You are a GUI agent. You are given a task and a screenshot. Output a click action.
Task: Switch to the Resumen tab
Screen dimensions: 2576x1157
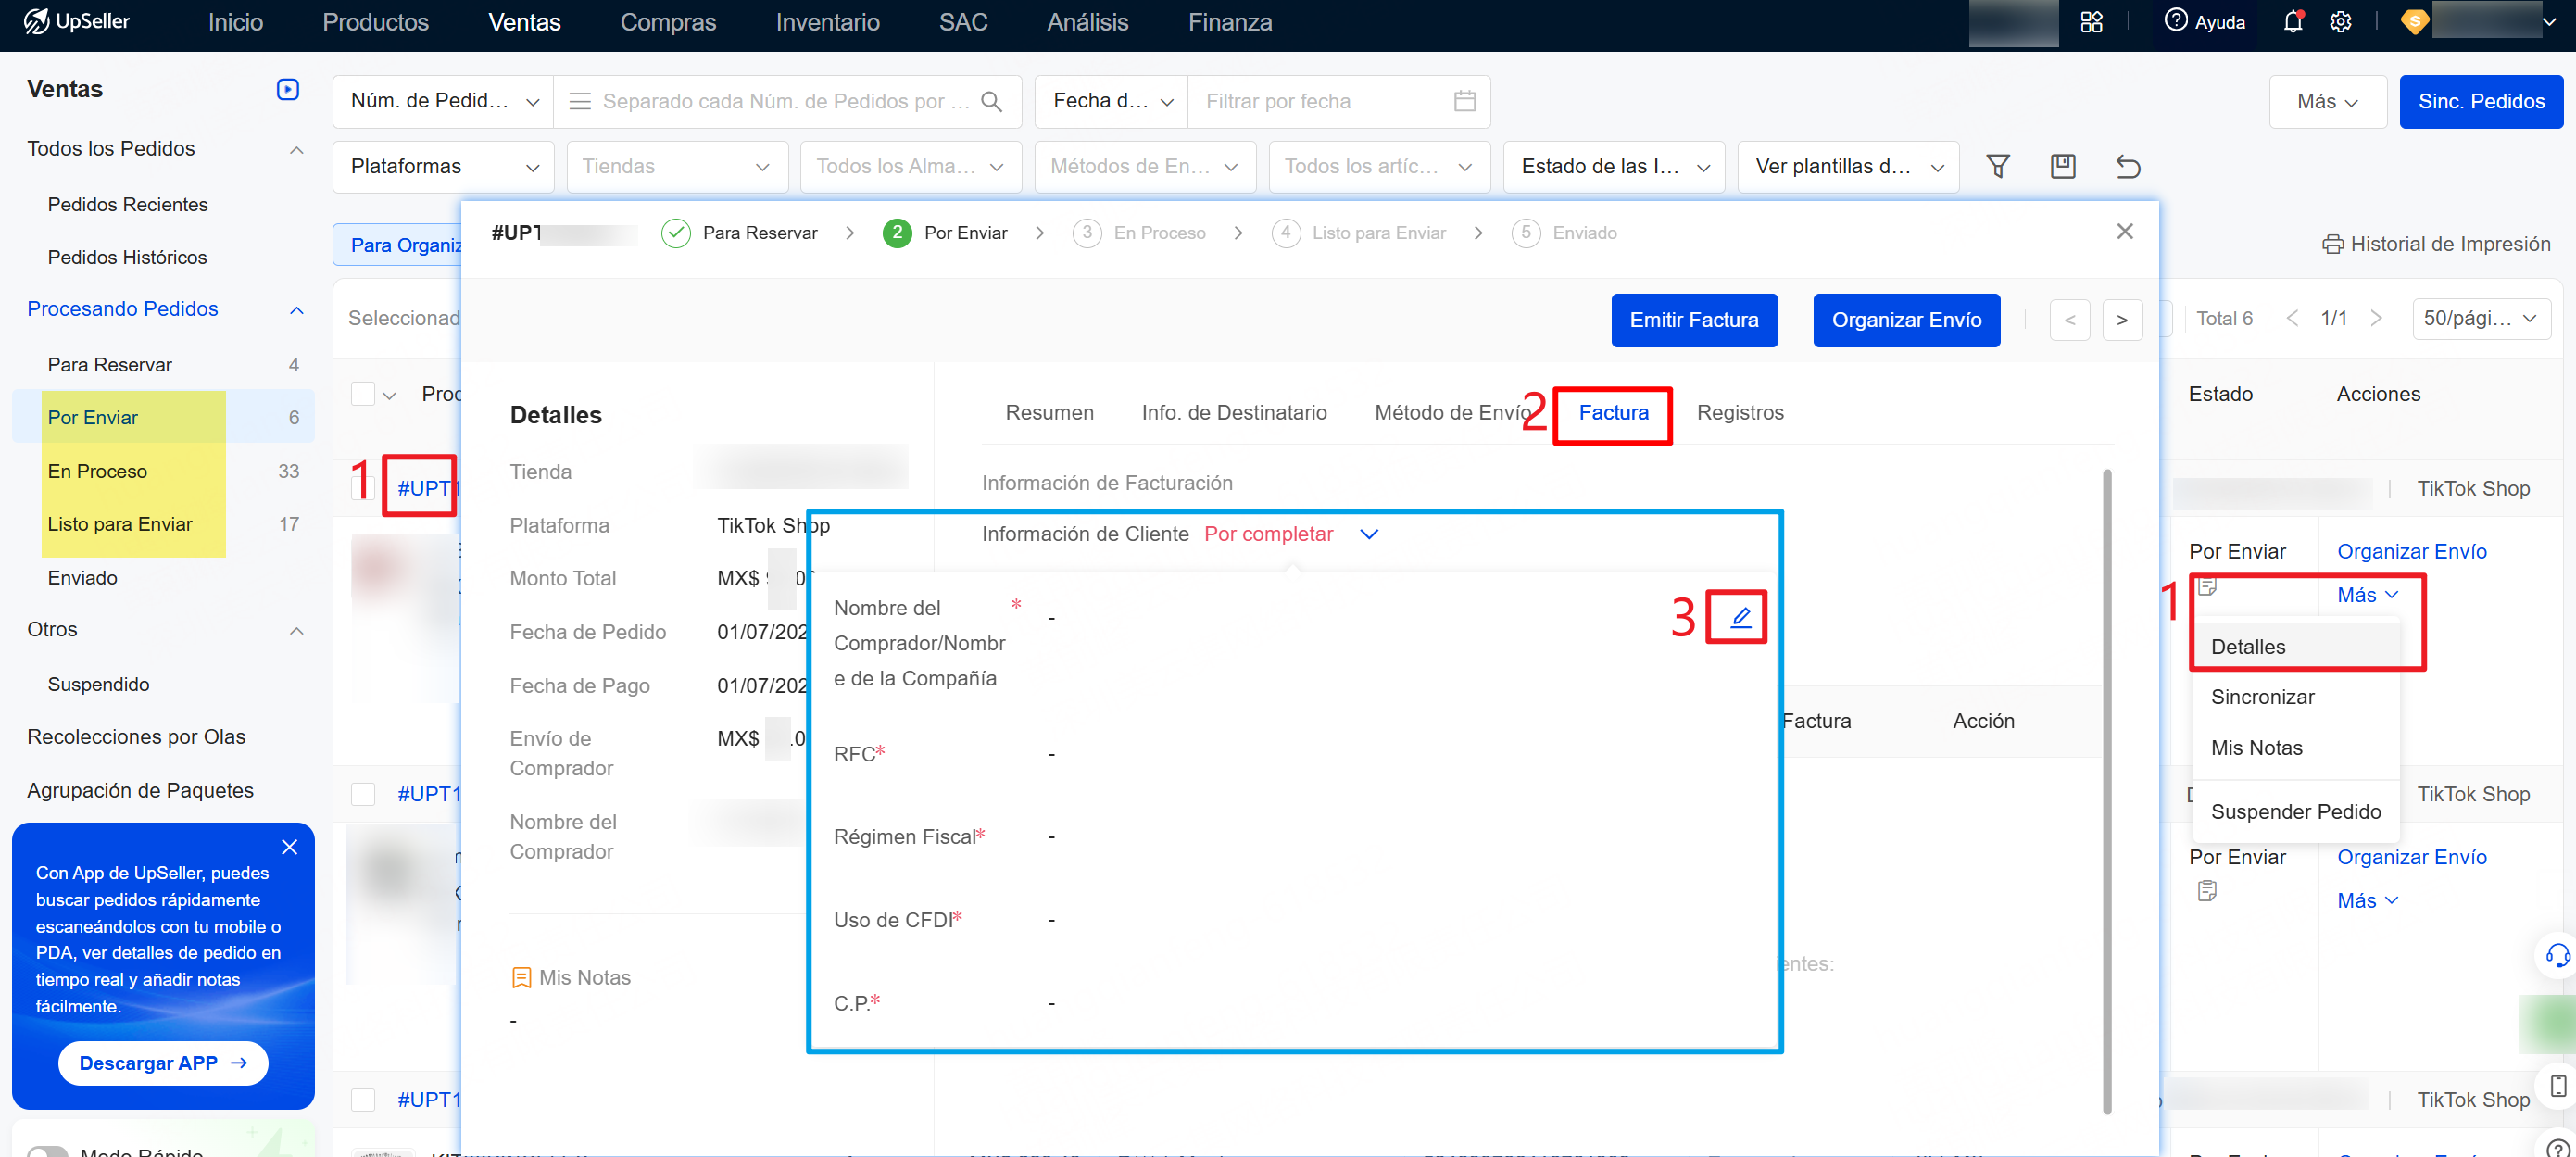click(1049, 412)
